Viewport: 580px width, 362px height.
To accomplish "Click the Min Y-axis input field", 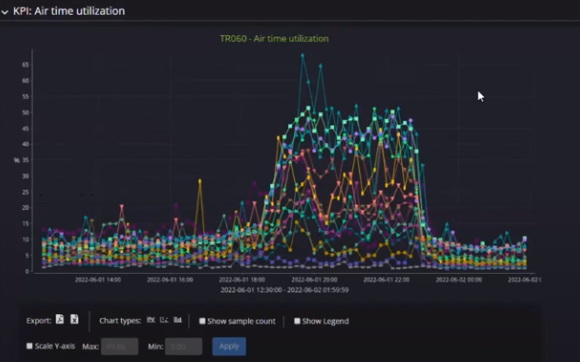I will pos(183,346).
